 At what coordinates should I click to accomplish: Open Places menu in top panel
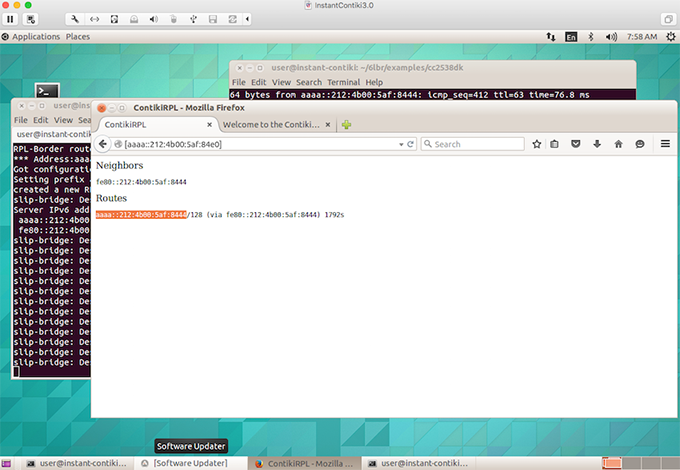pyautogui.click(x=77, y=36)
